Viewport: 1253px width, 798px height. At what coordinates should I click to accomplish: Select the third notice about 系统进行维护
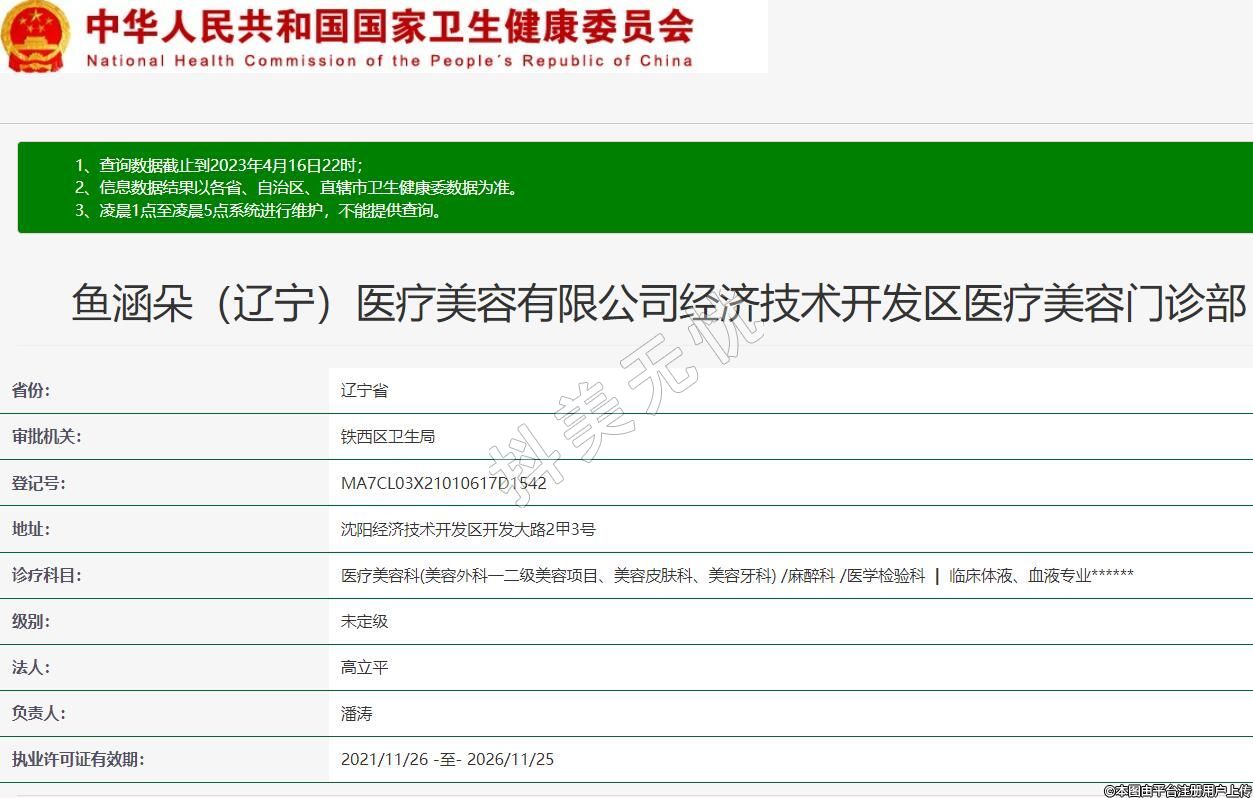(x=258, y=210)
